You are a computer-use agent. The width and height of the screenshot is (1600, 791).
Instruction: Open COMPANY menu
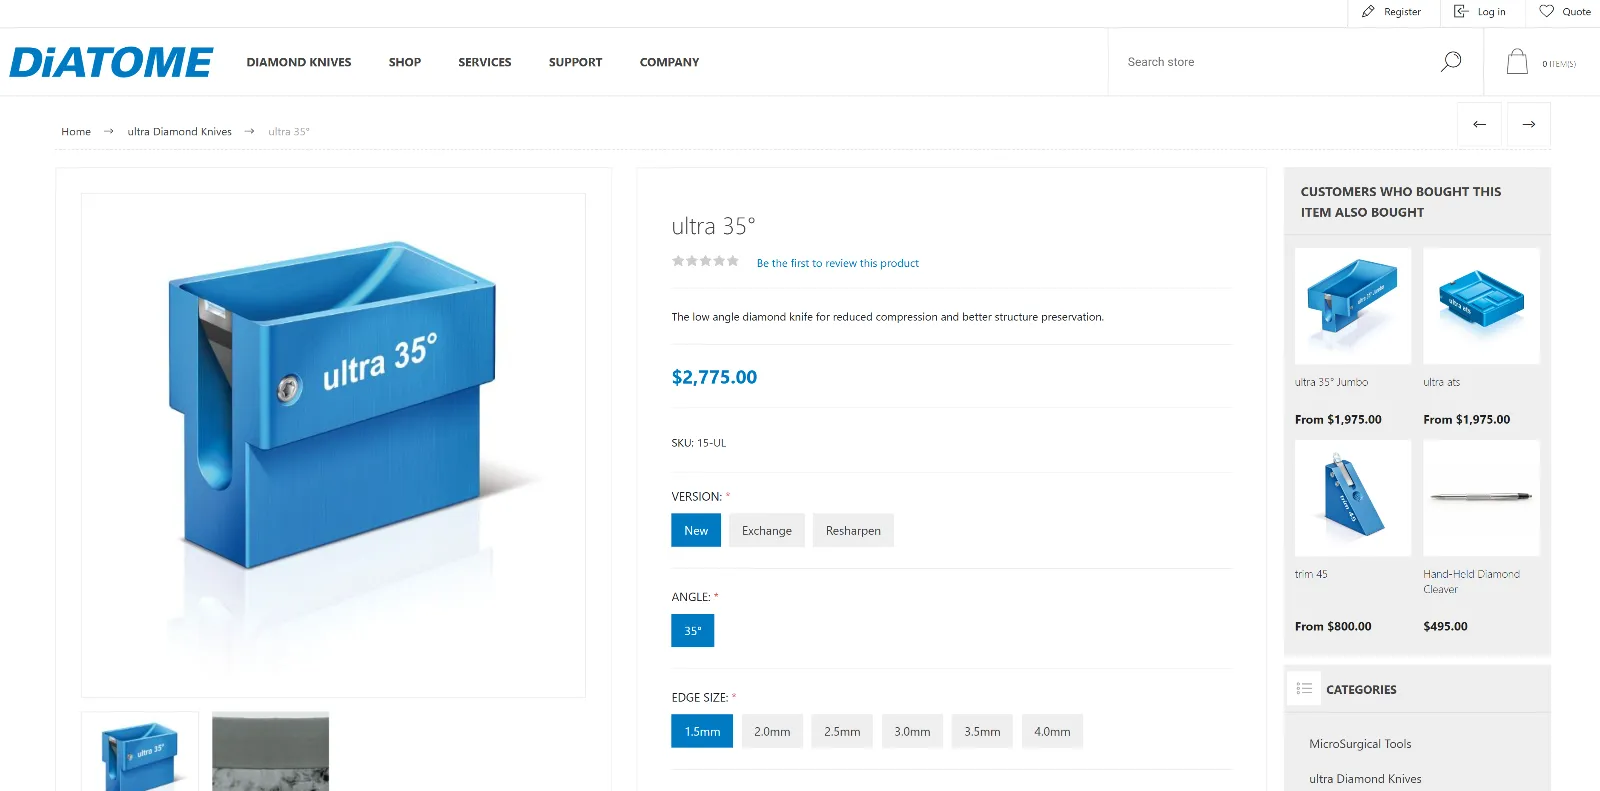coord(670,62)
